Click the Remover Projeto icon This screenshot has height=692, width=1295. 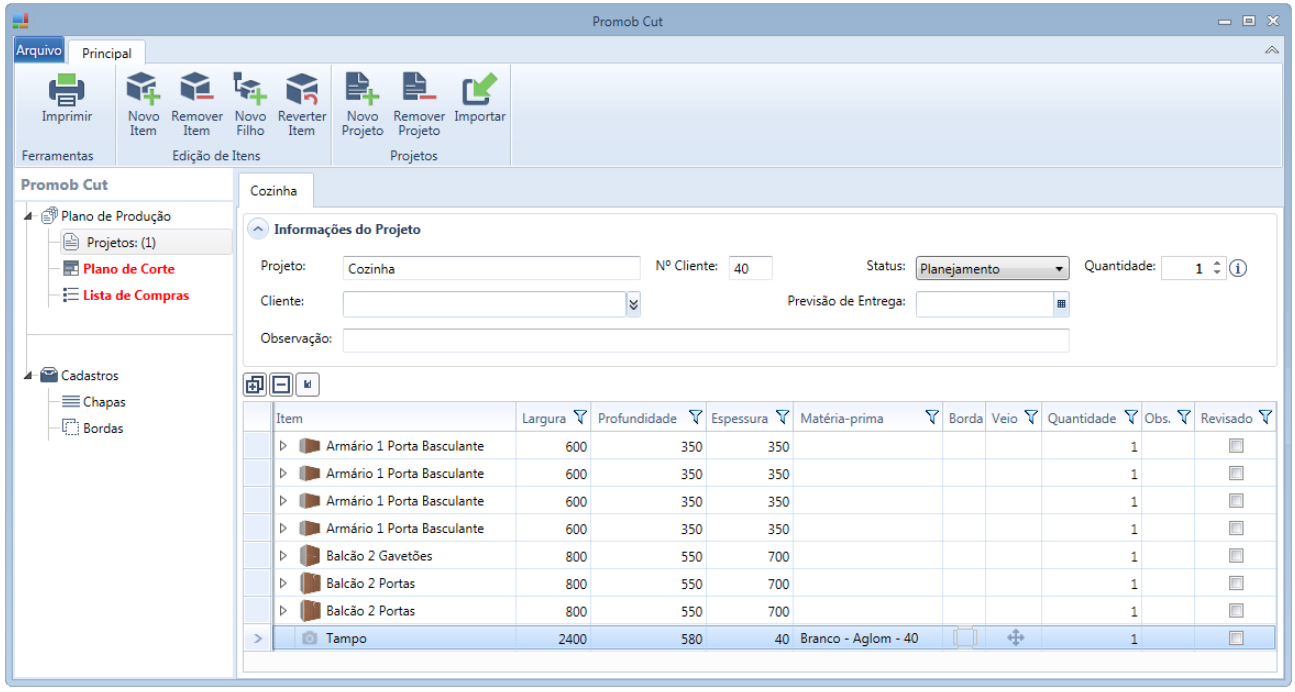tap(418, 89)
